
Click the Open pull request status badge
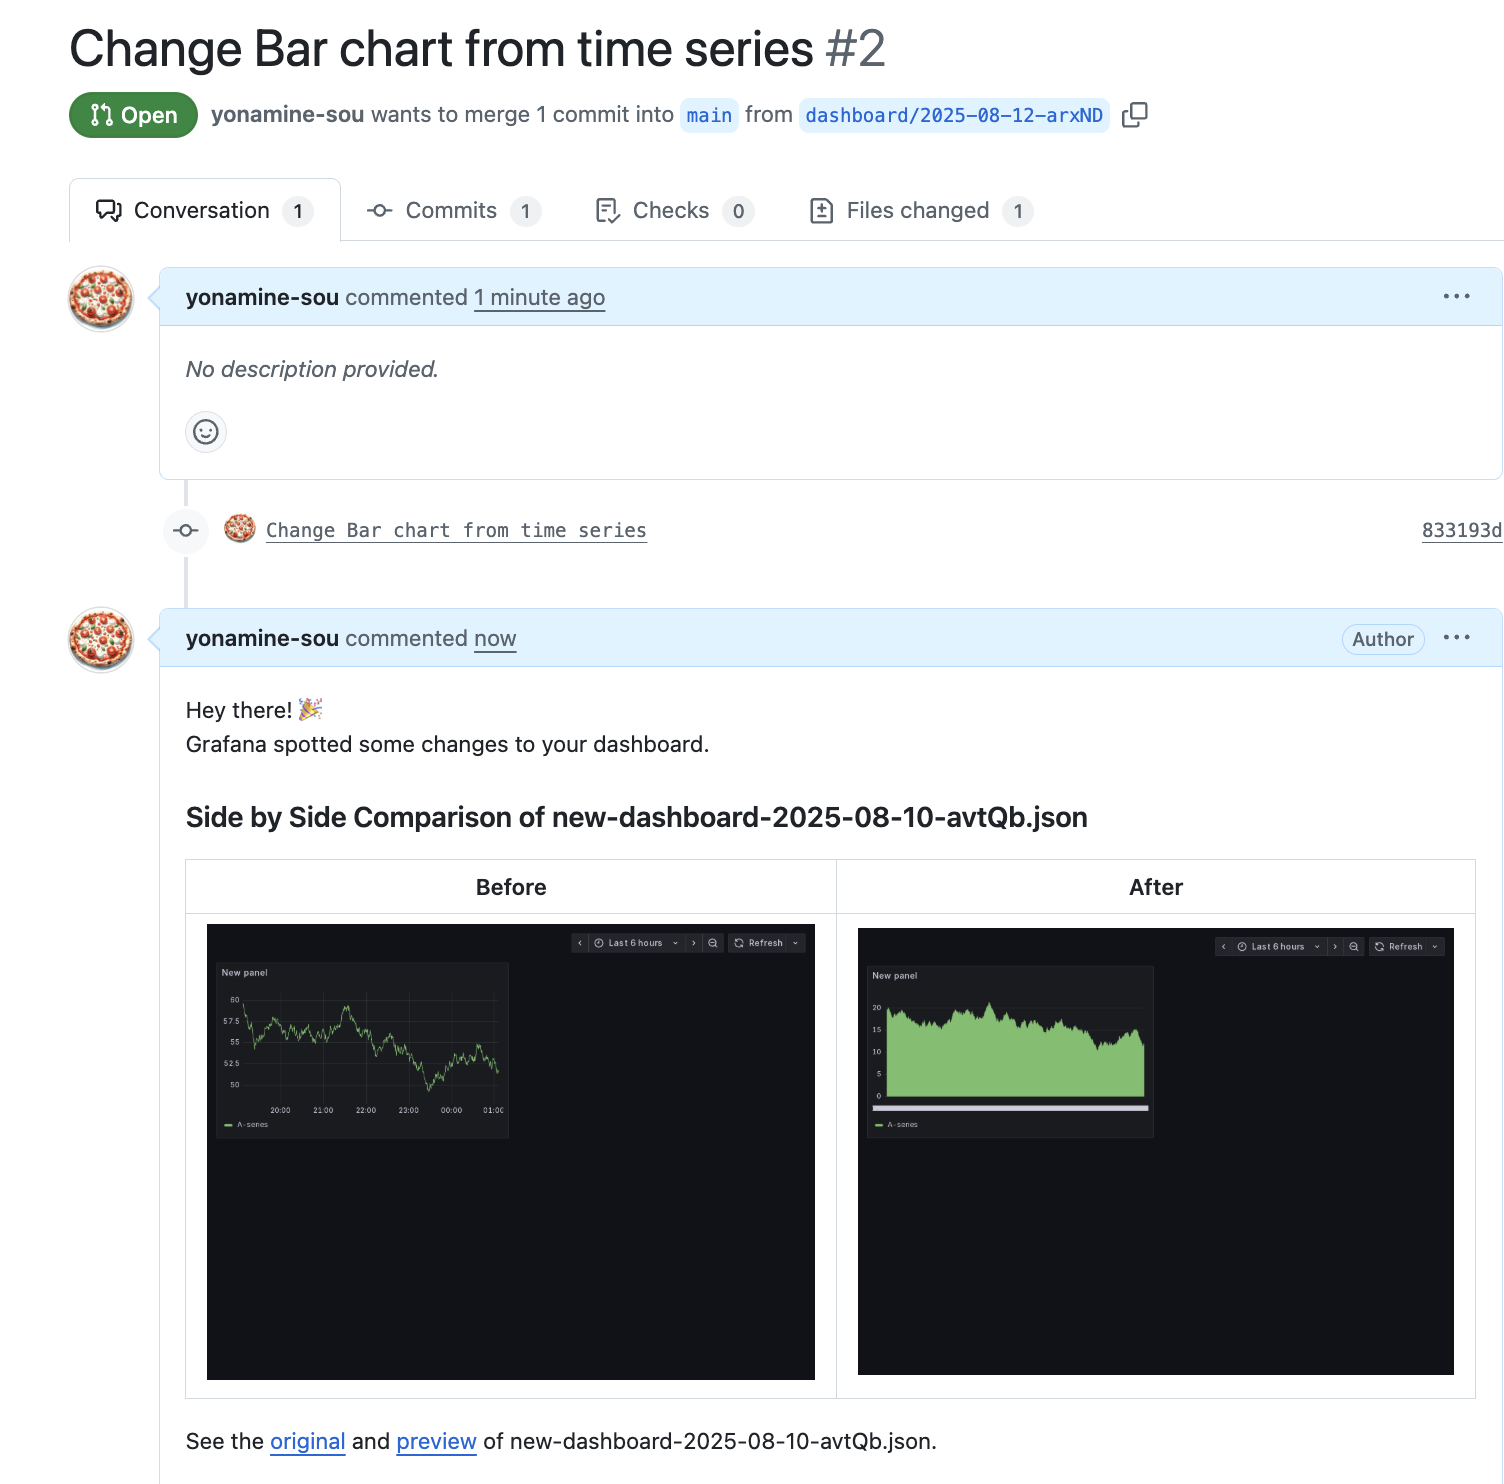[133, 115]
